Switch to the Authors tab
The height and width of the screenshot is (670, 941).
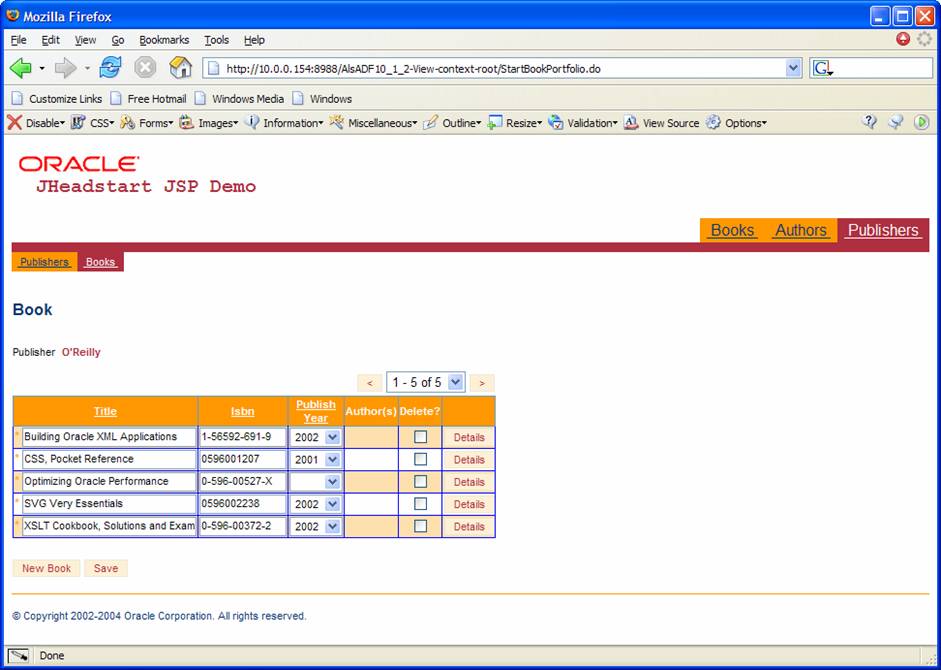coord(800,230)
